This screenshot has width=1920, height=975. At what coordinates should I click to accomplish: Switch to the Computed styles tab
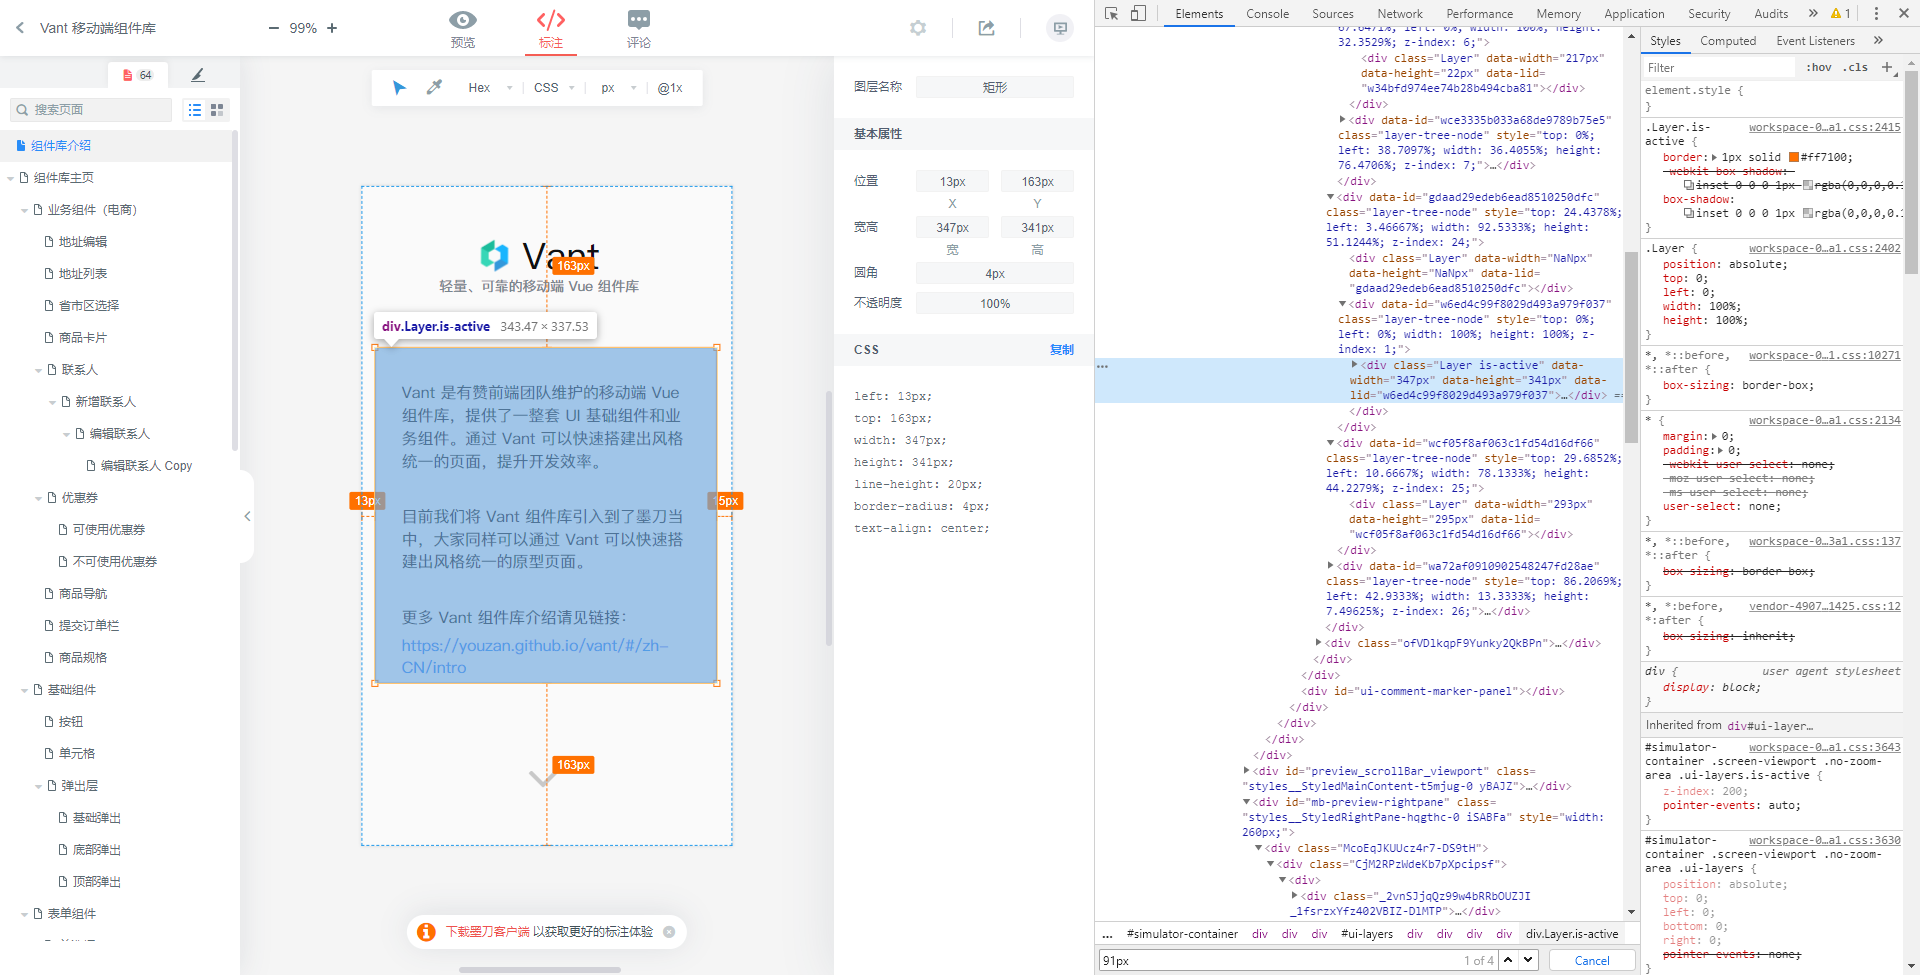coord(1728,41)
